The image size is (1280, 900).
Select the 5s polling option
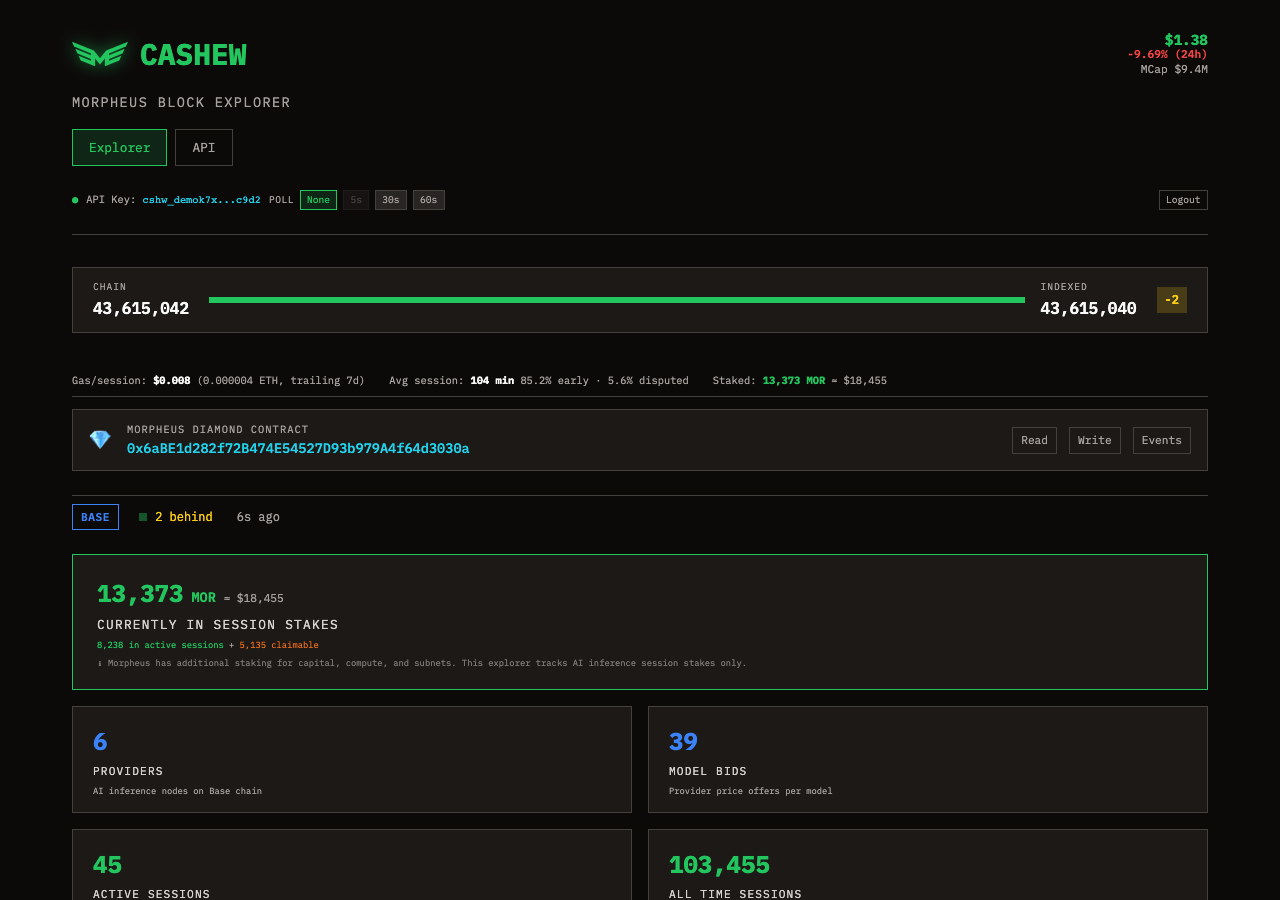355,200
